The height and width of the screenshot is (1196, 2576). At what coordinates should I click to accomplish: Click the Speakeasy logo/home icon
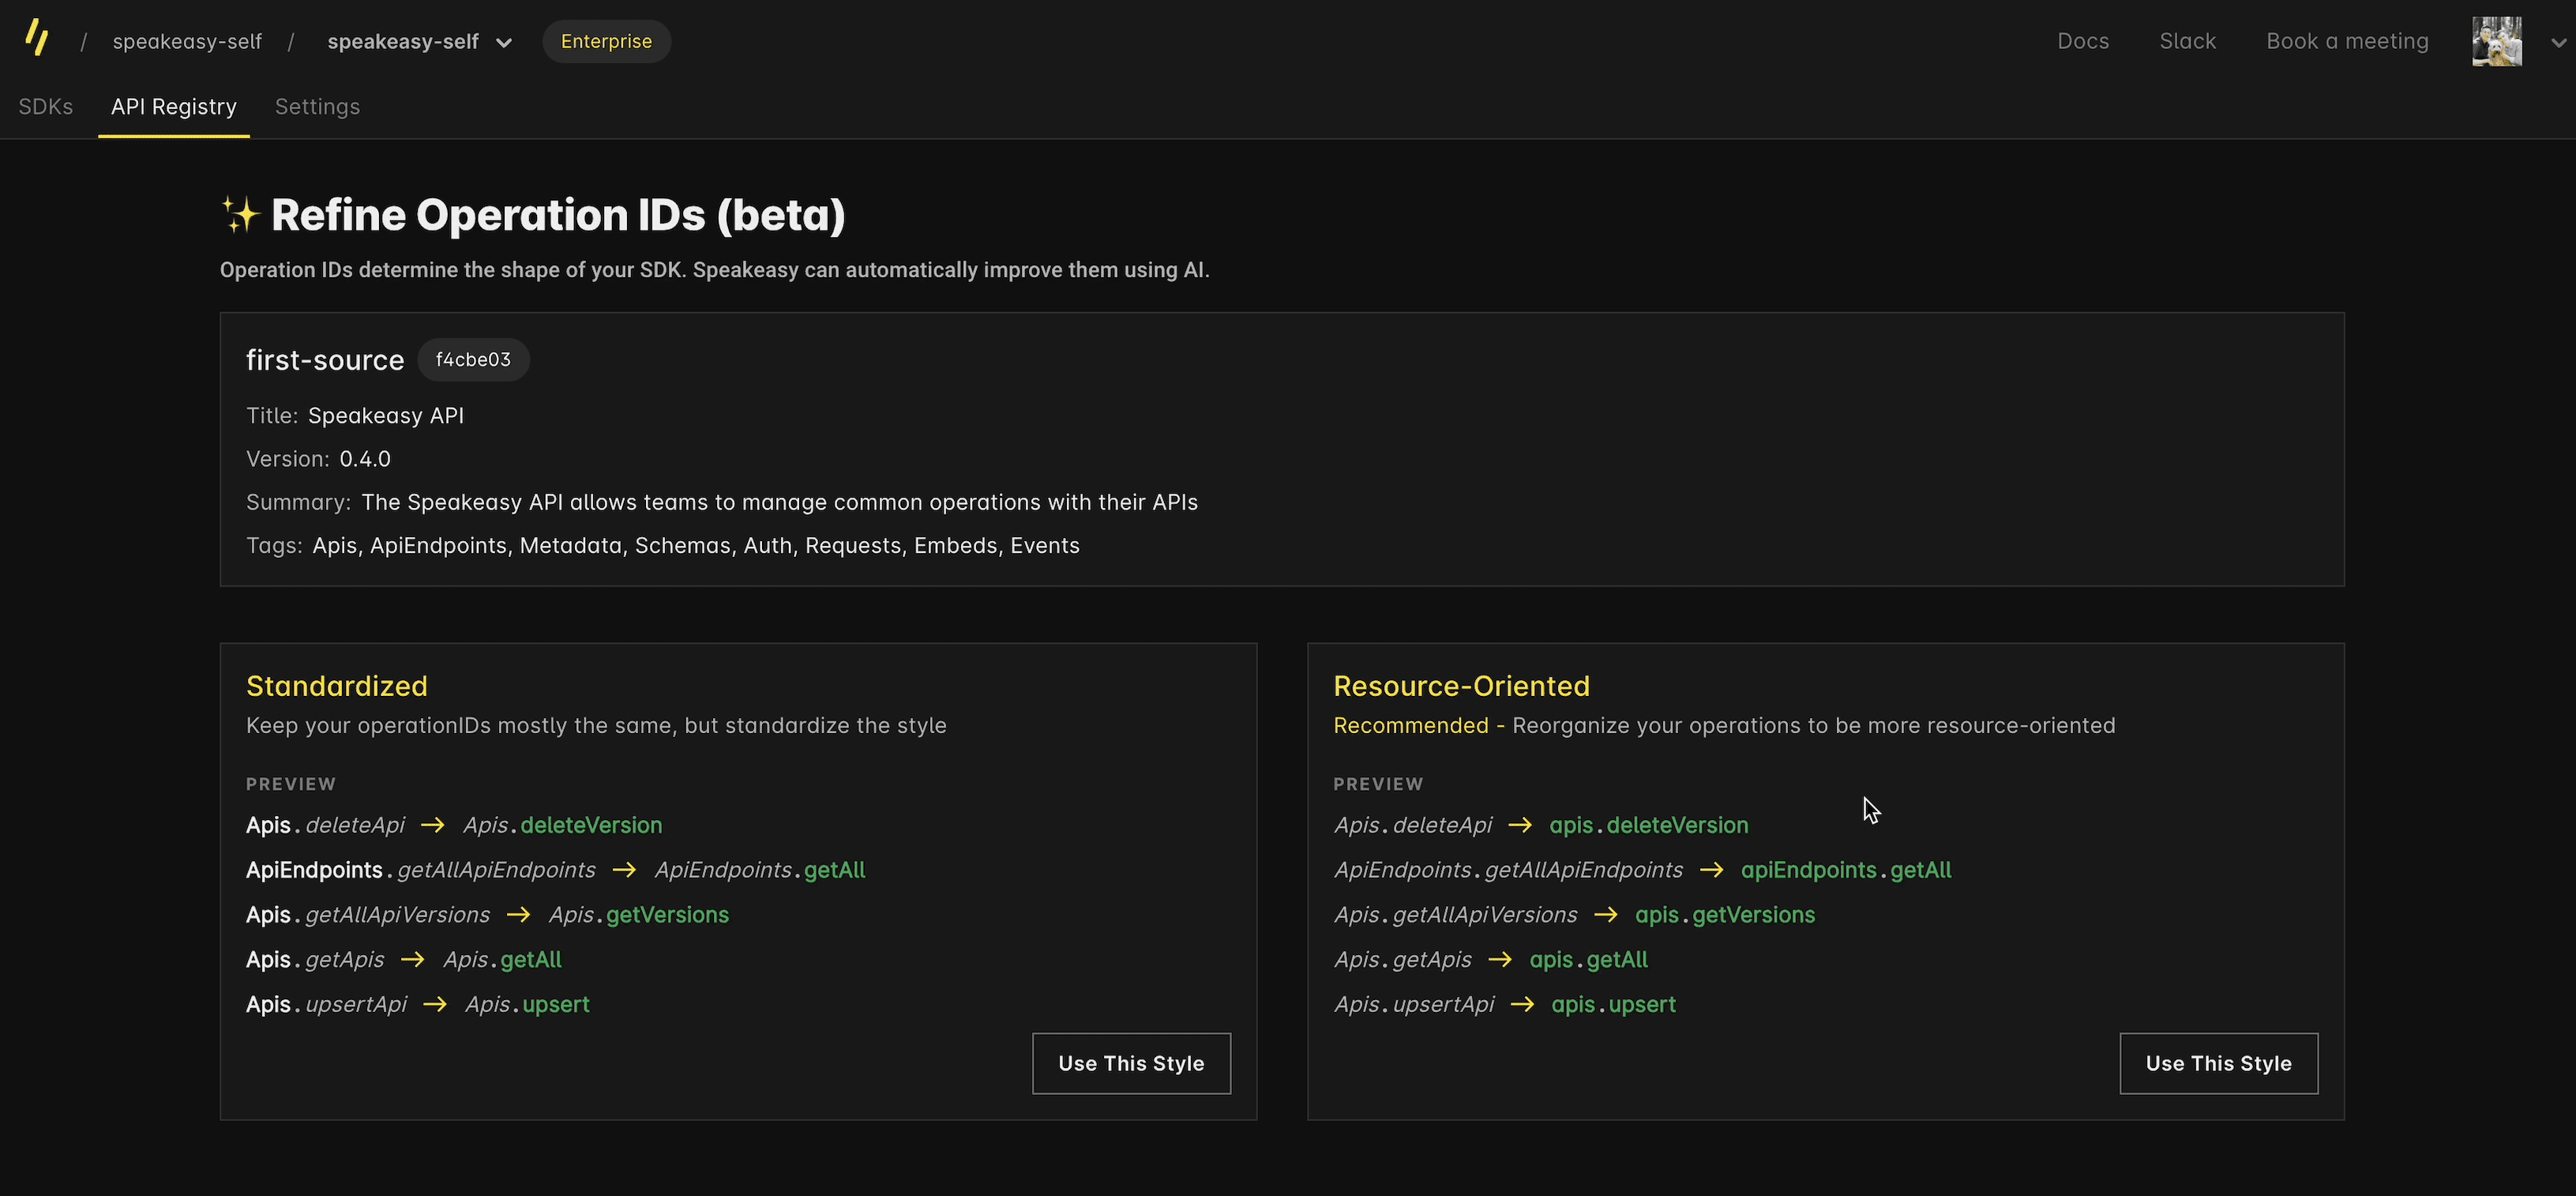coord(33,39)
